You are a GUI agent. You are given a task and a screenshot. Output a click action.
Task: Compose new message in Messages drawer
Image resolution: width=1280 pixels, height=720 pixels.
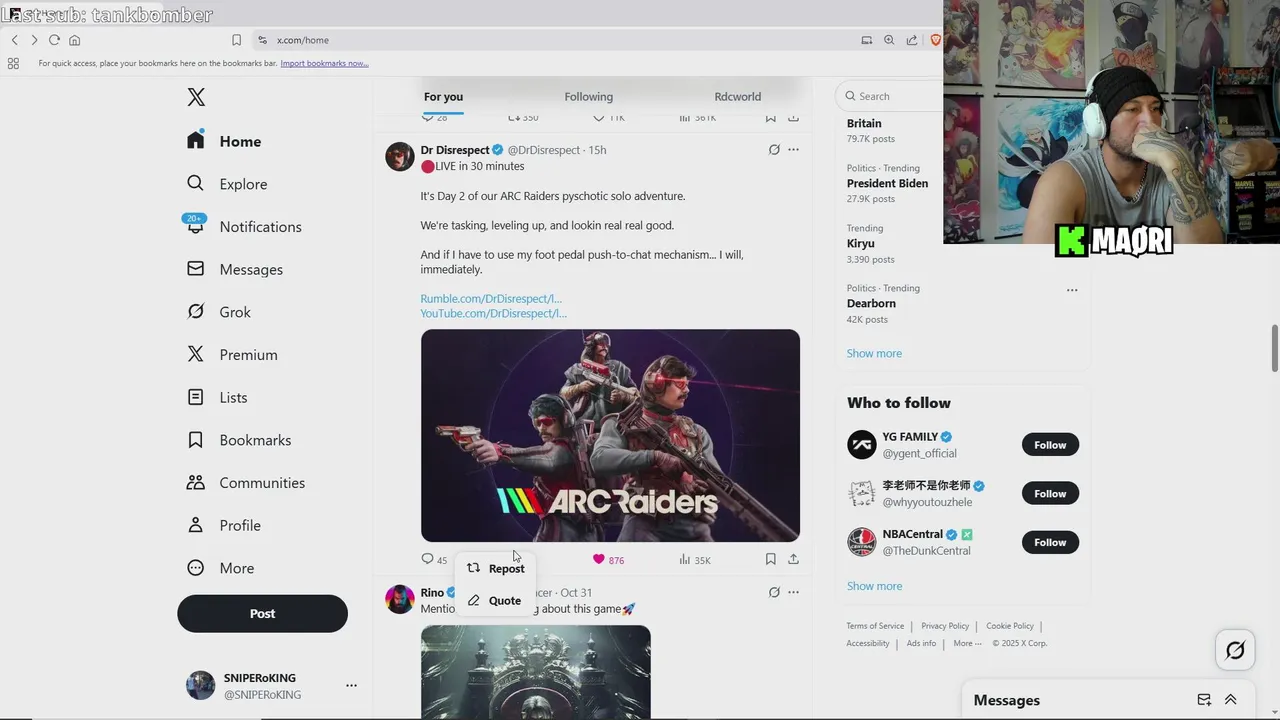pyautogui.click(x=1204, y=700)
